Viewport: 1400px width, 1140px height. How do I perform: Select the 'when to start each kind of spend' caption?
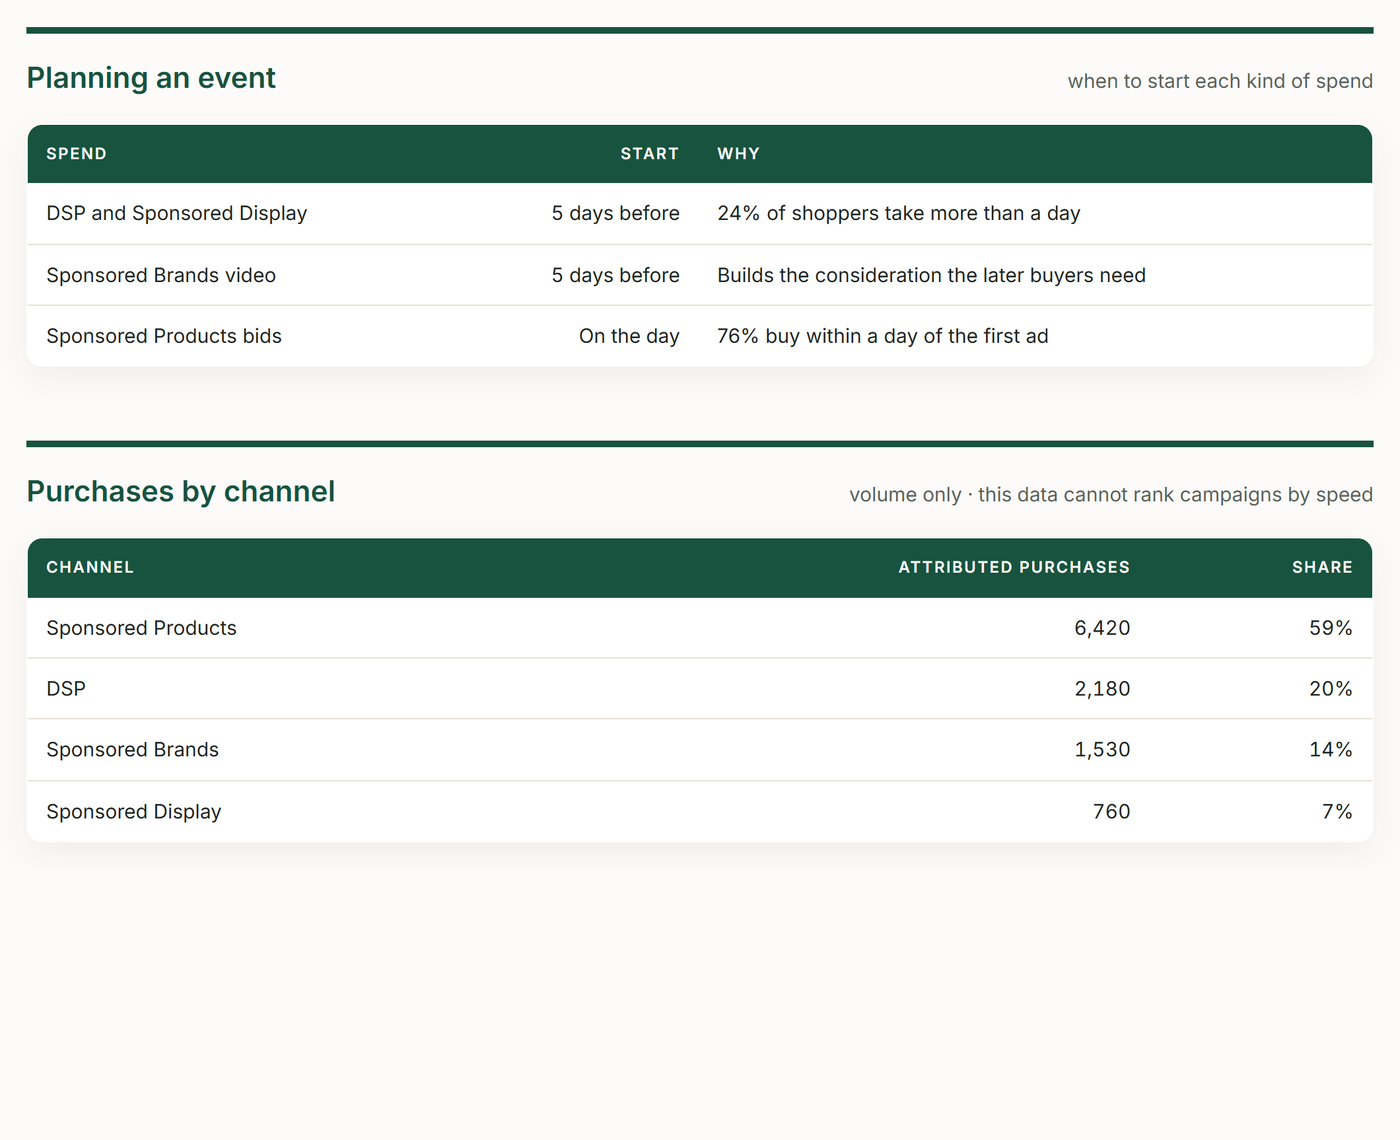pyautogui.click(x=1220, y=81)
